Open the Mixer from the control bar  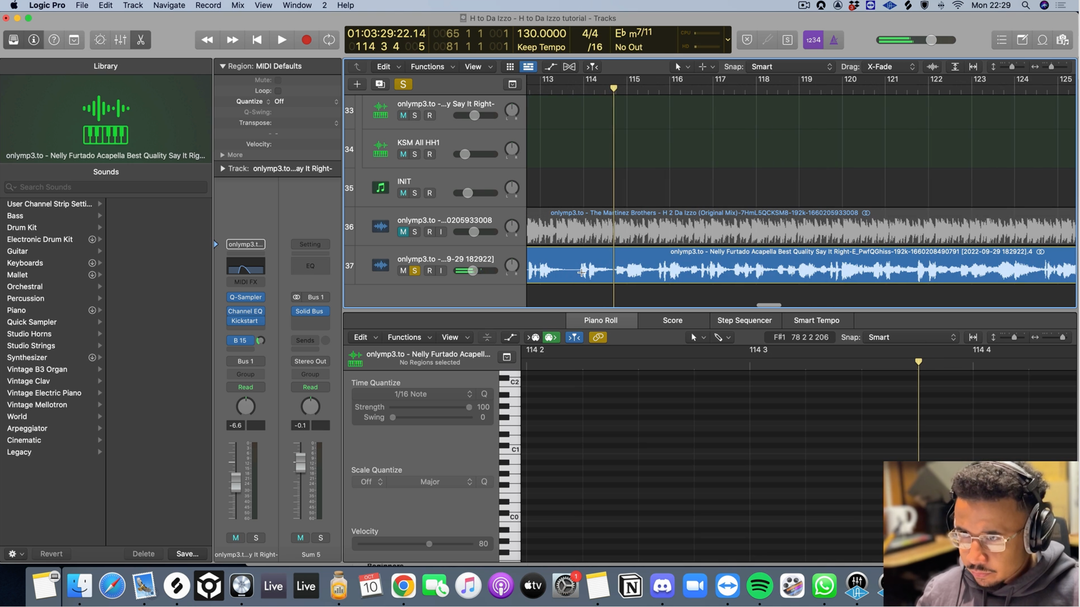coord(120,40)
